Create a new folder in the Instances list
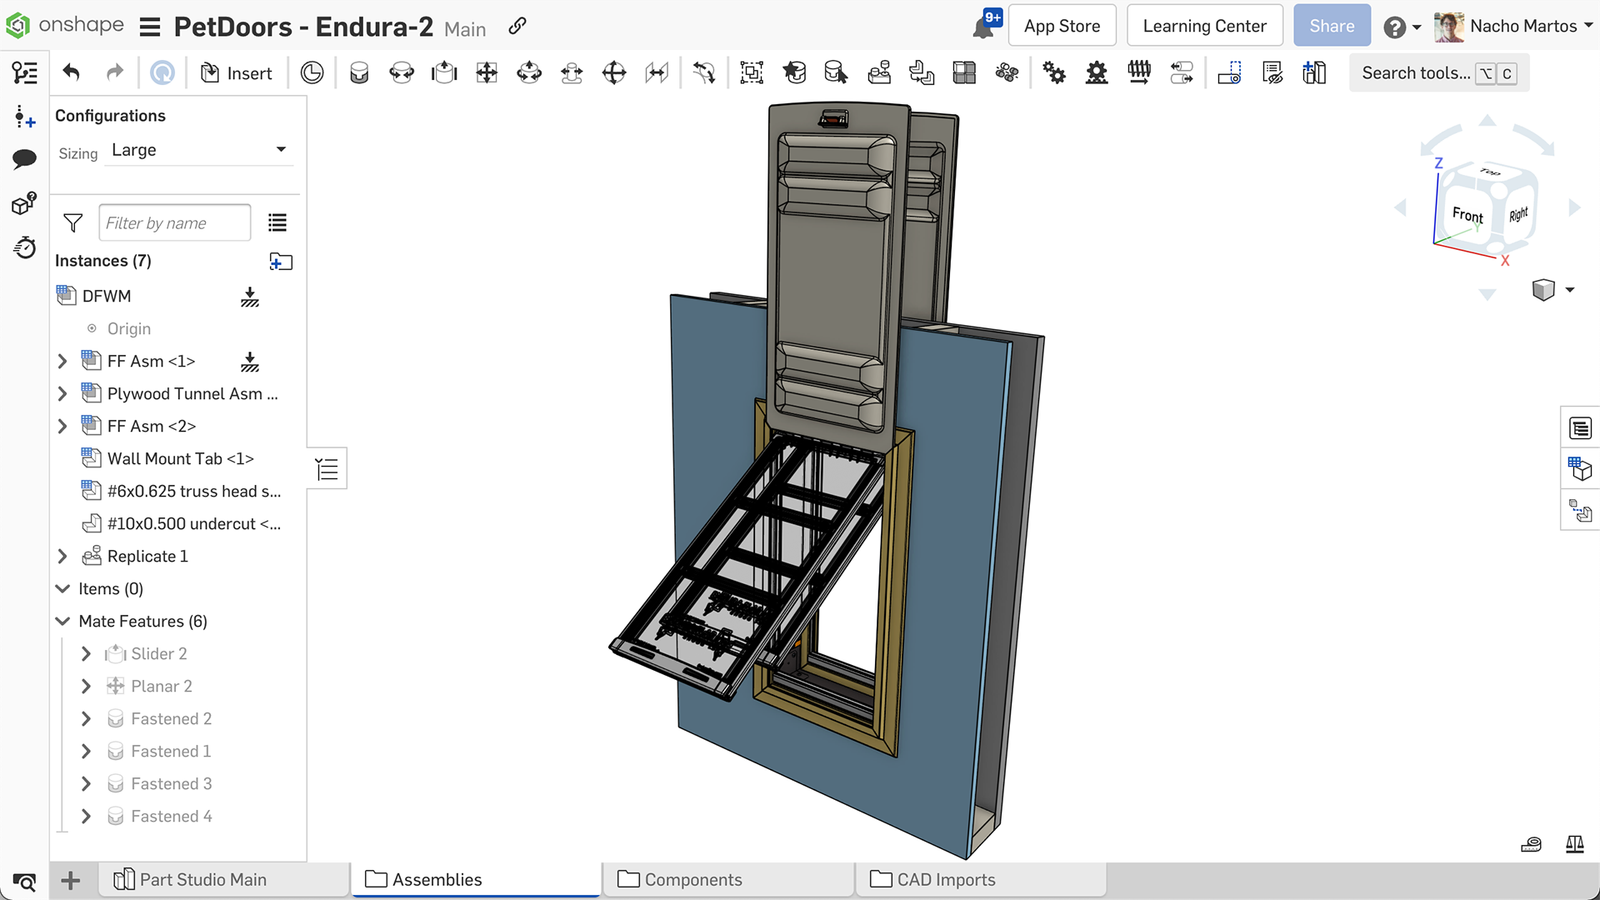This screenshot has width=1600, height=900. (281, 261)
